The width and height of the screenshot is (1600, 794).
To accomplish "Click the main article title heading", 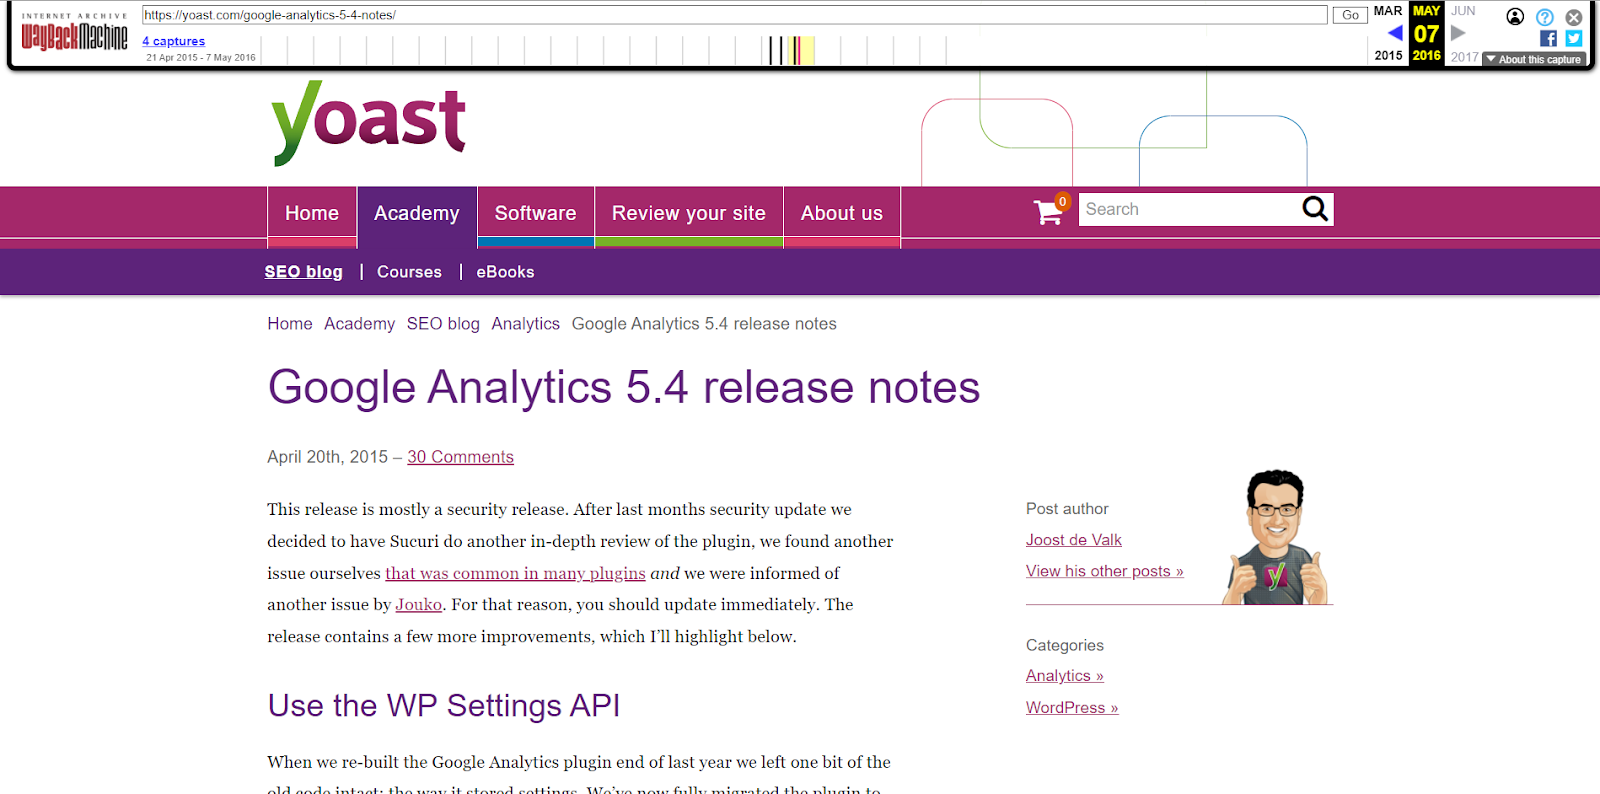I will [624, 387].
